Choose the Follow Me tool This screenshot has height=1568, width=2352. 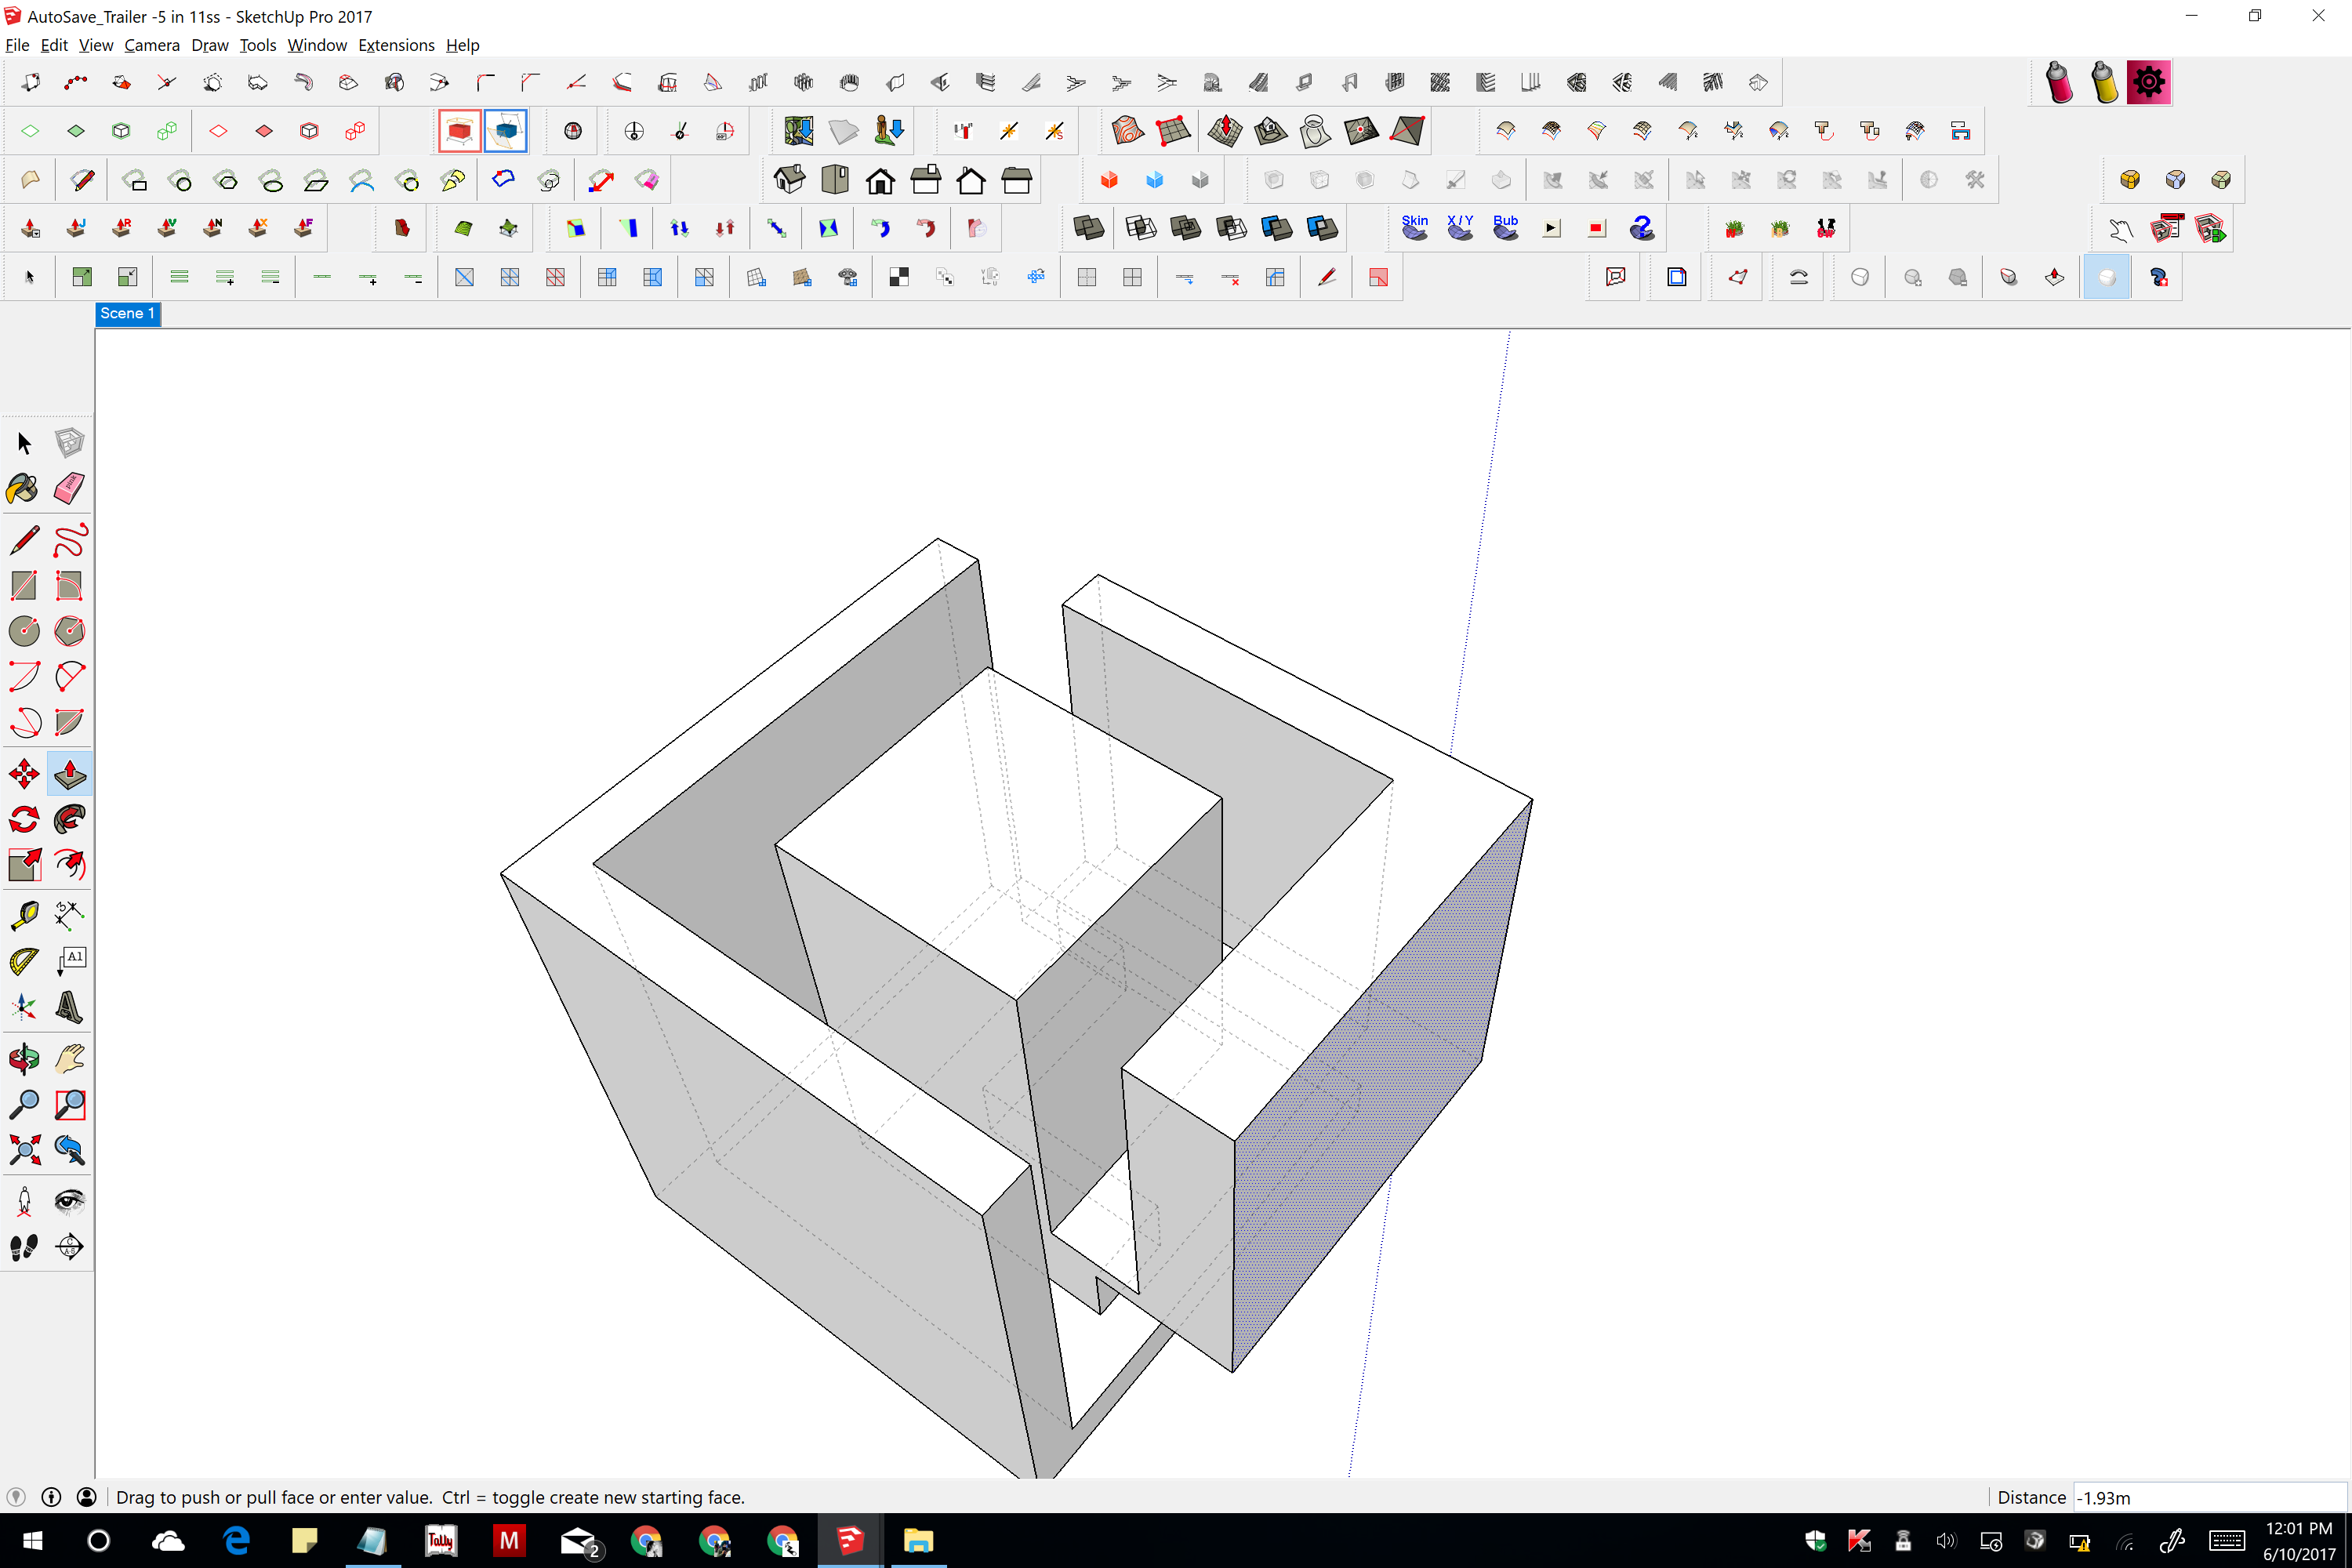(x=69, y=819)
